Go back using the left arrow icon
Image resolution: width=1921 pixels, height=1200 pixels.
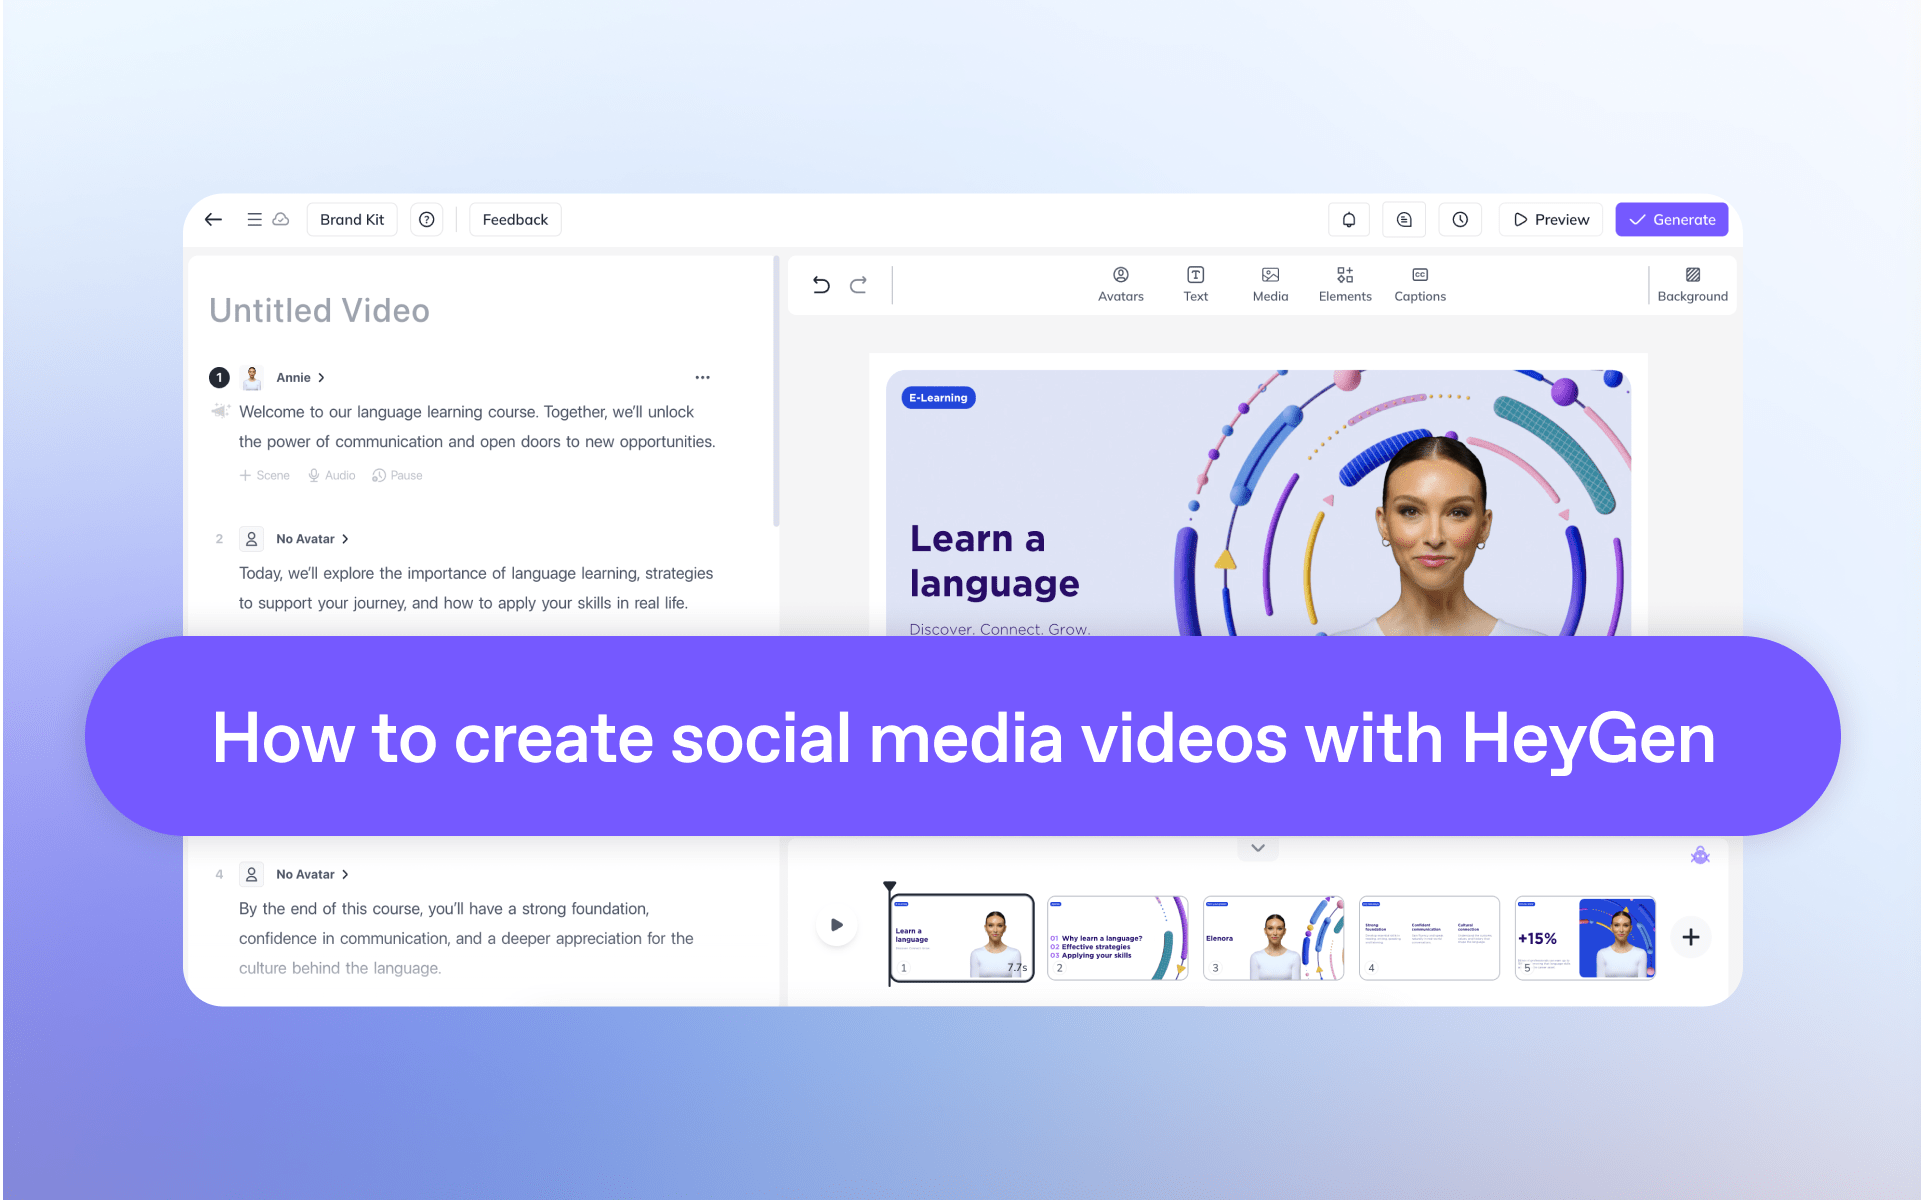pos(213,220)
